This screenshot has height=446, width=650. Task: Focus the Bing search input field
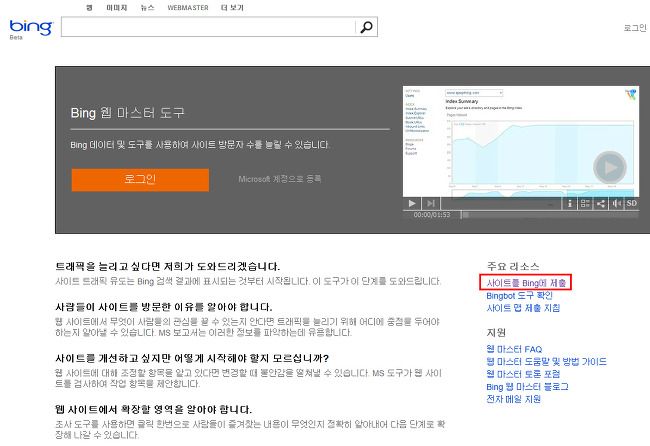pyautogui.click(x=208, y=27)
